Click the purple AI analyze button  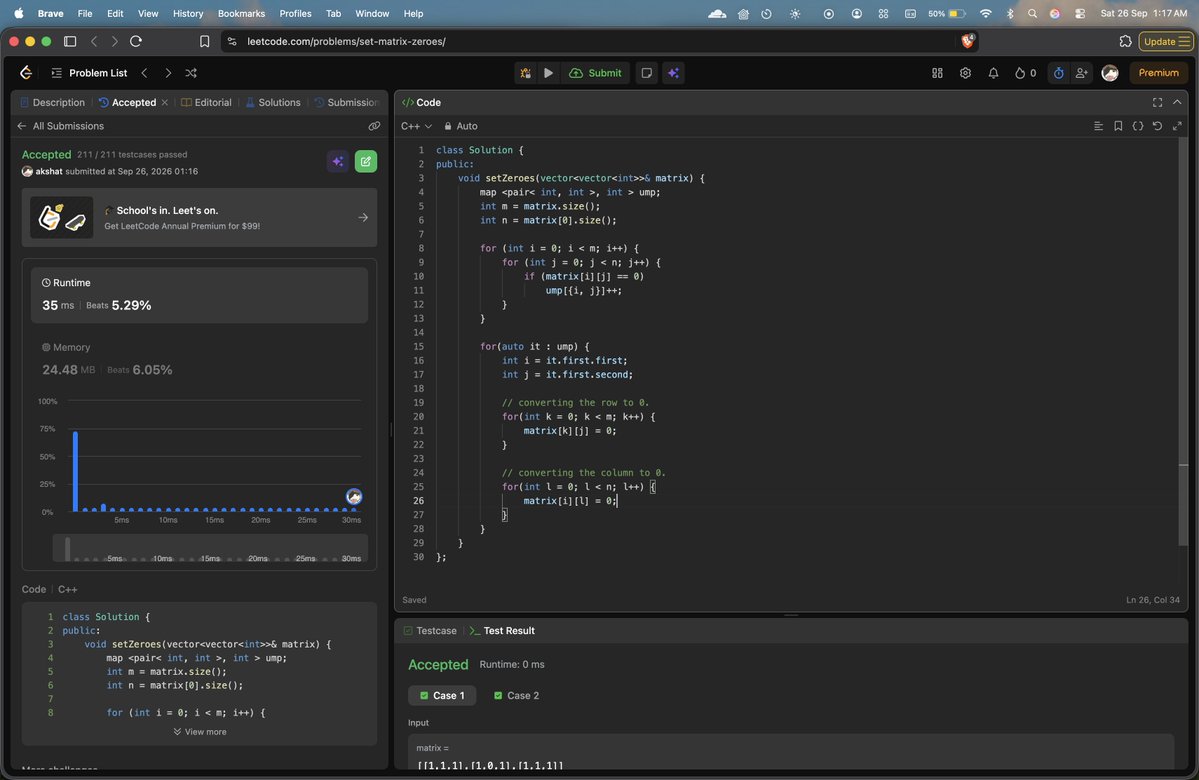coord(338,161)
